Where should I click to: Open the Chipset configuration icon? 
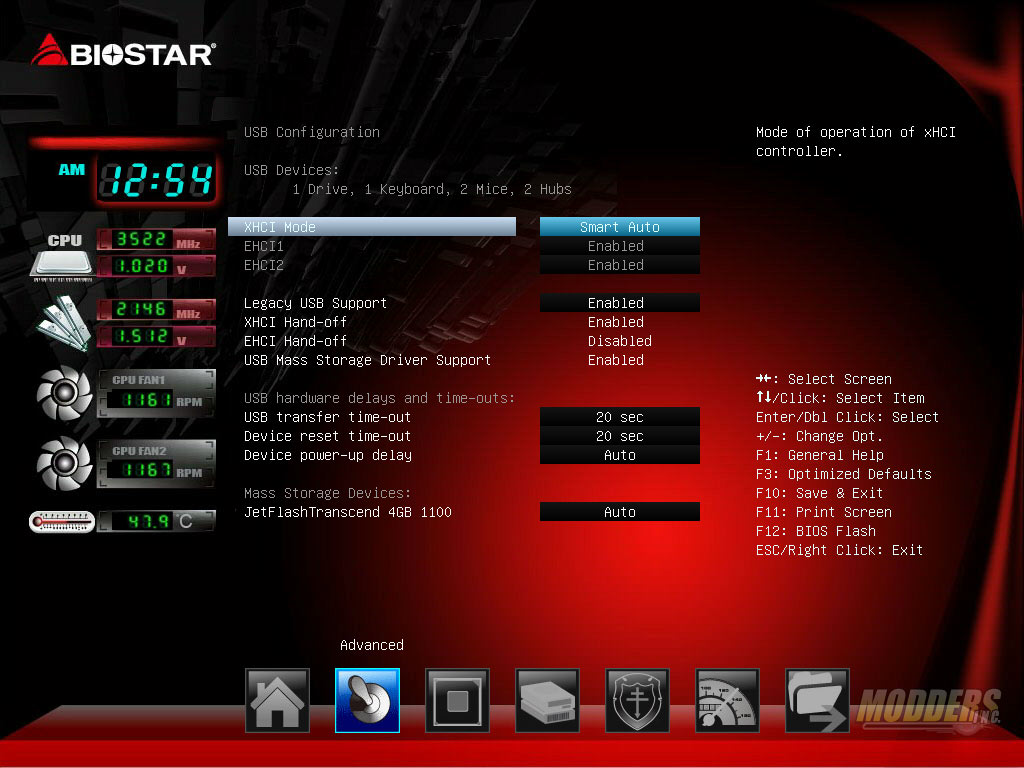point(457,700)
